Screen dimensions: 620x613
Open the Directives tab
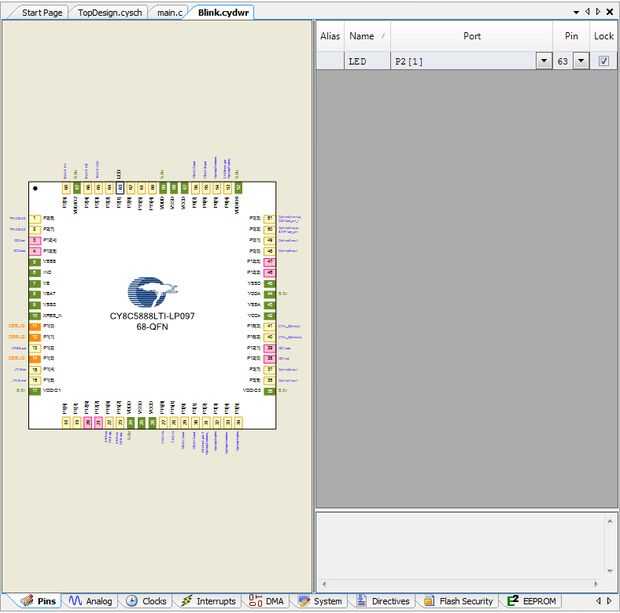click(x=383, y=601)
